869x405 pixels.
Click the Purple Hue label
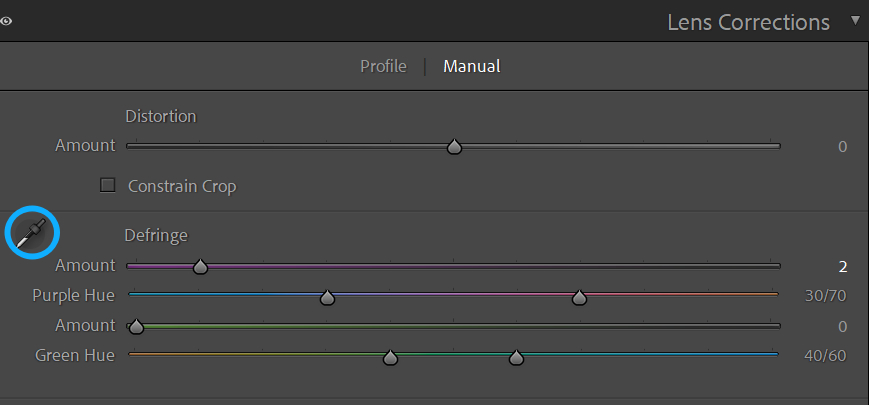pyautogui.click(x=73, y=295)
